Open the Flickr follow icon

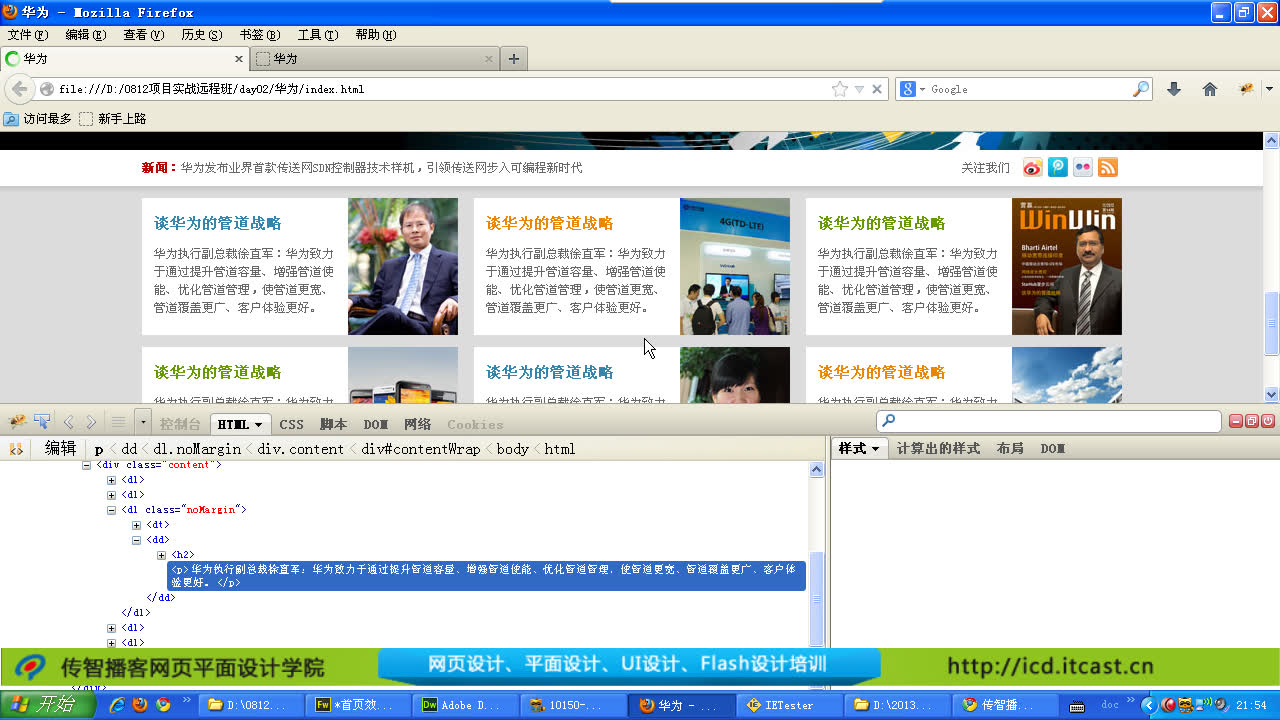pos(1083,168)
